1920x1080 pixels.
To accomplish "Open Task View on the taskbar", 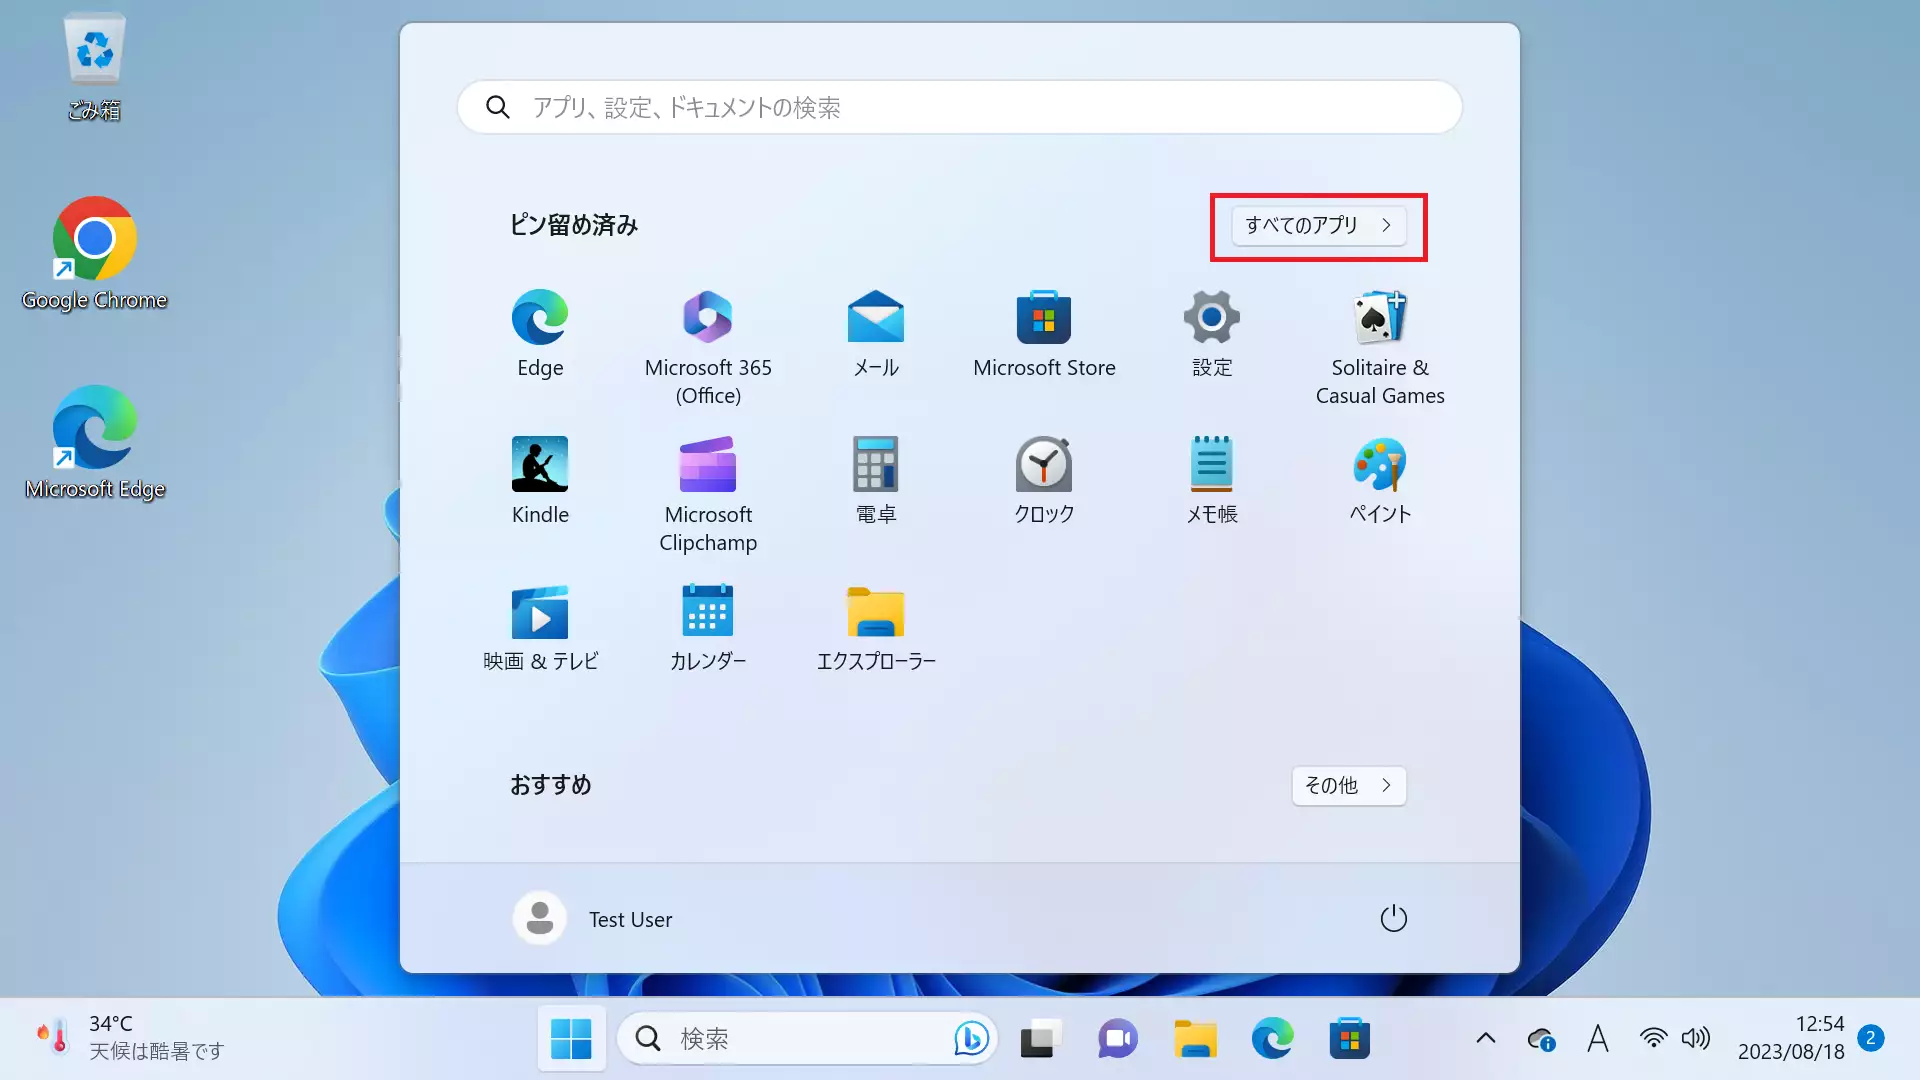I will coord(1040,1039).
